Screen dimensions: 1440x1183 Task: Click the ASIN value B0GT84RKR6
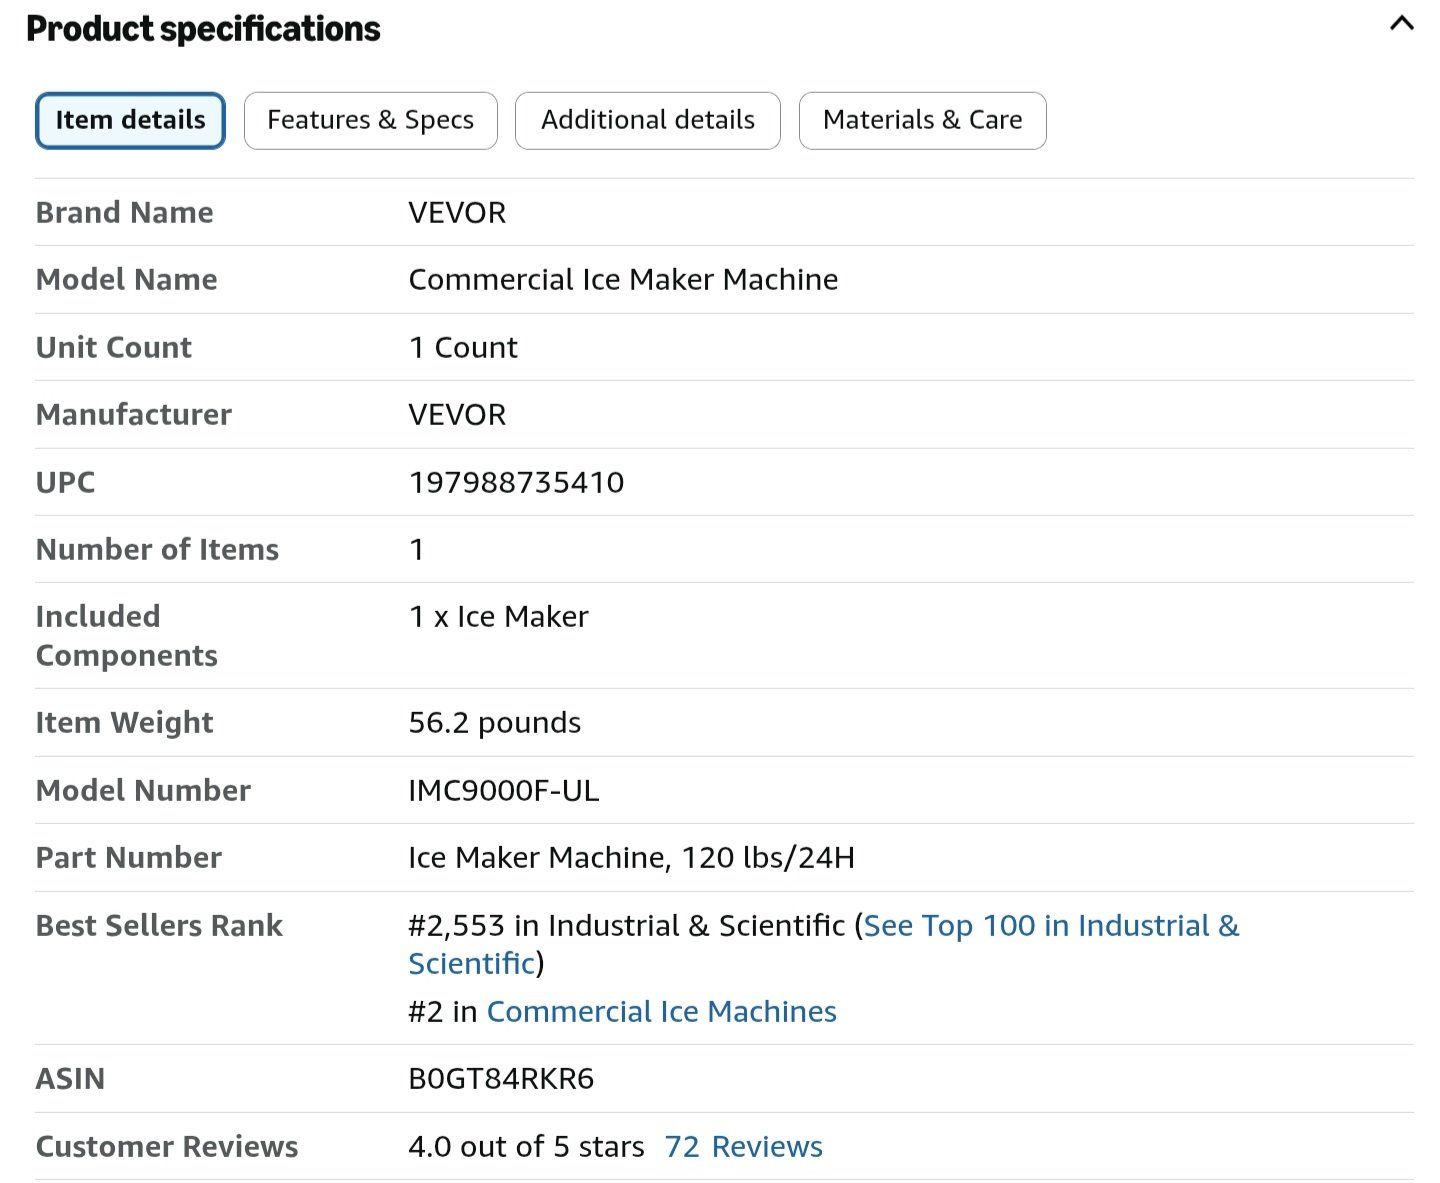click(x=501, y=1078)
